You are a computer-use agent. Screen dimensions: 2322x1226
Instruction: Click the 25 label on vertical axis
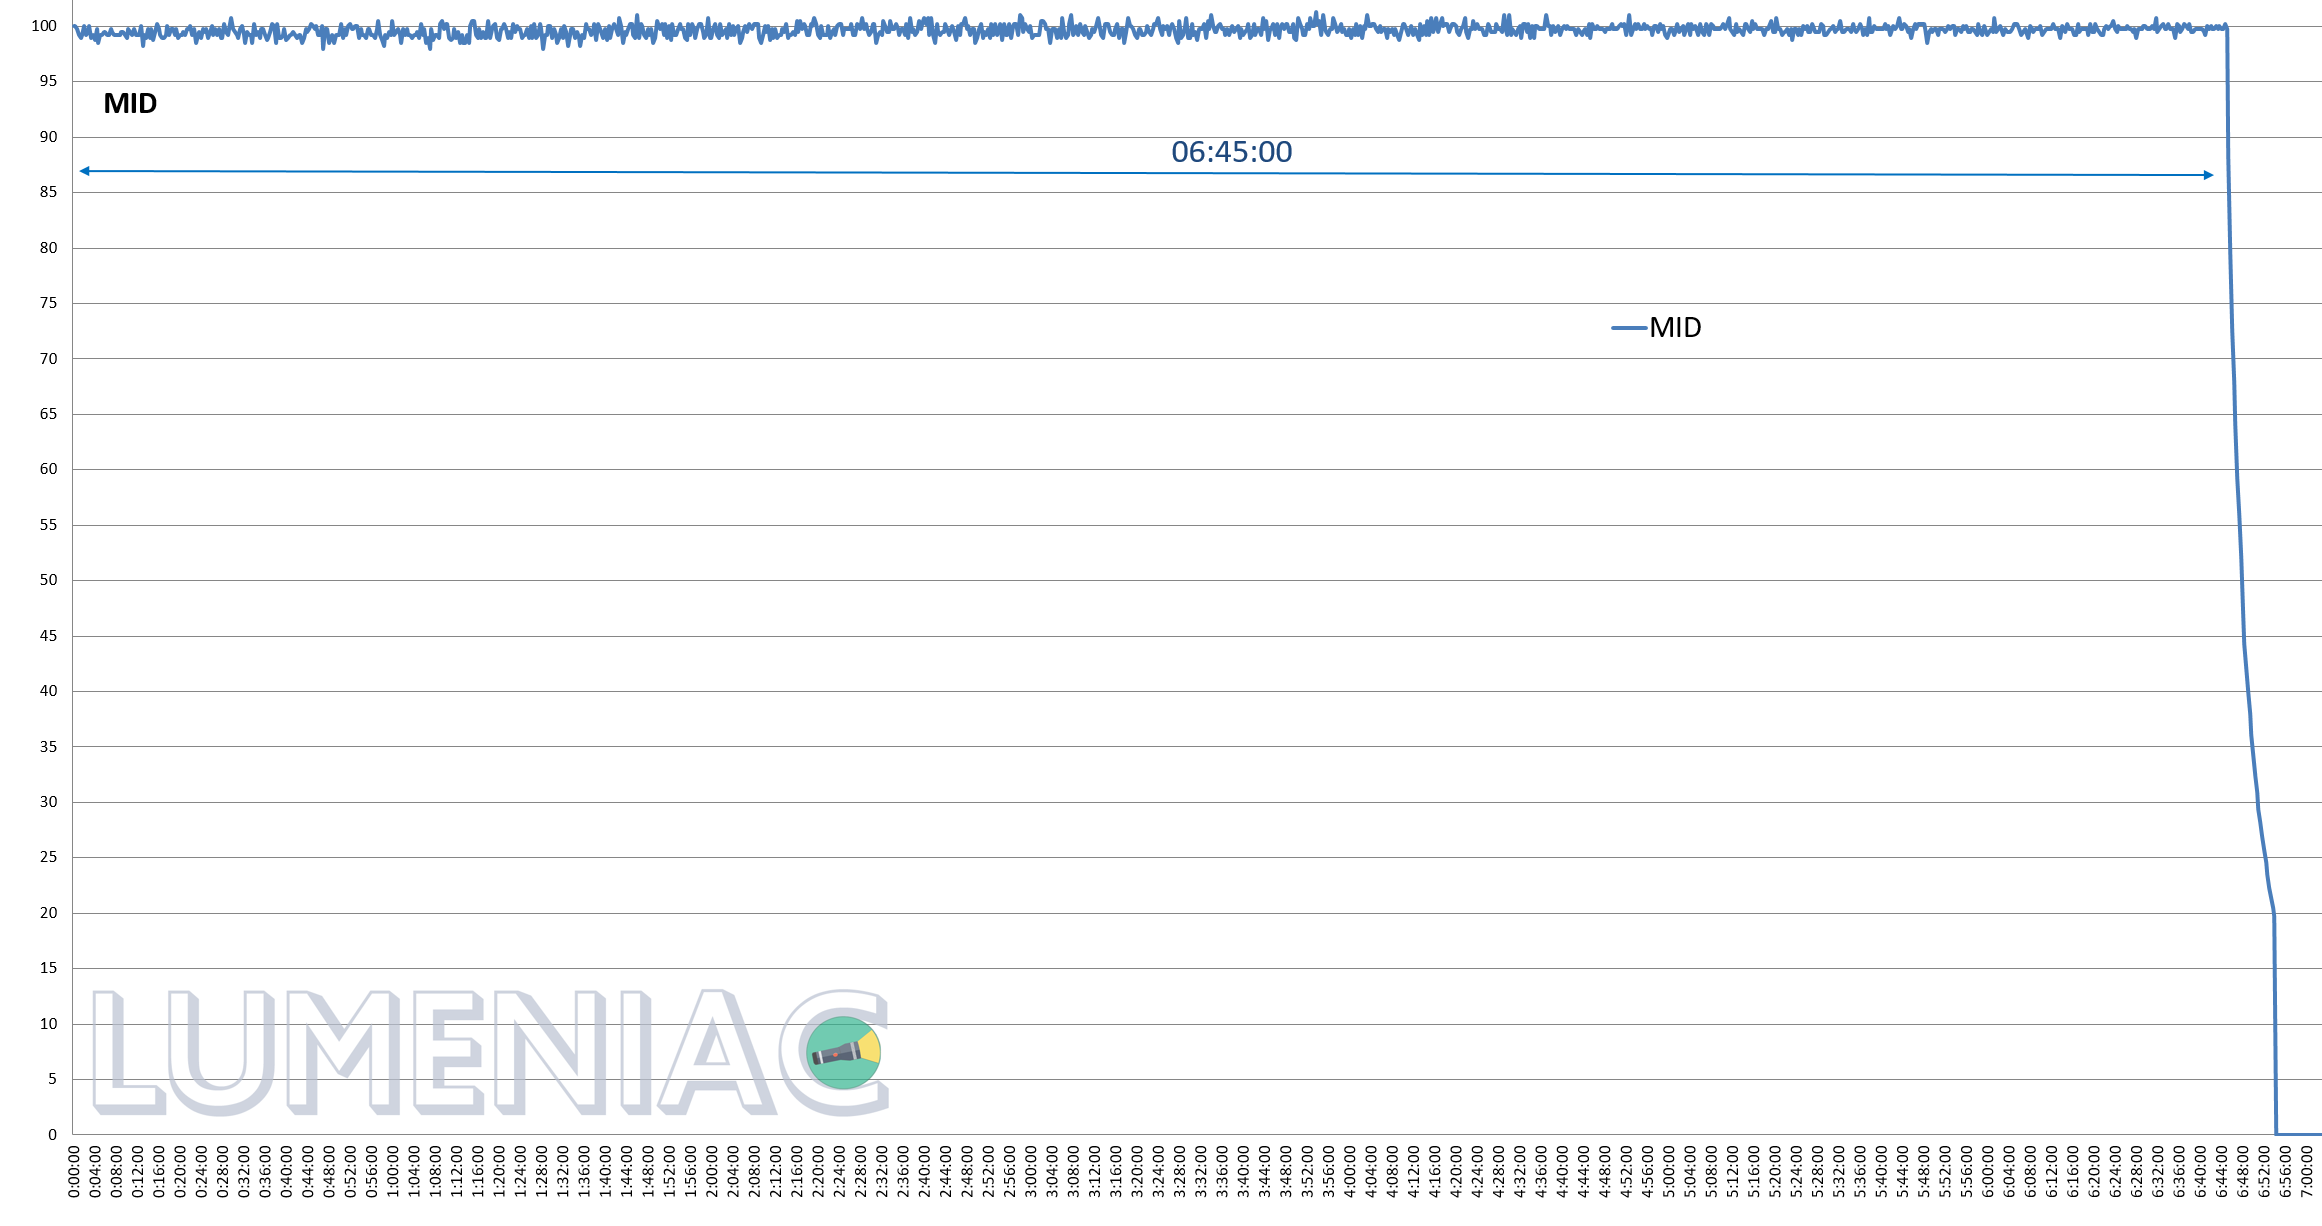(x=48, y=857)
